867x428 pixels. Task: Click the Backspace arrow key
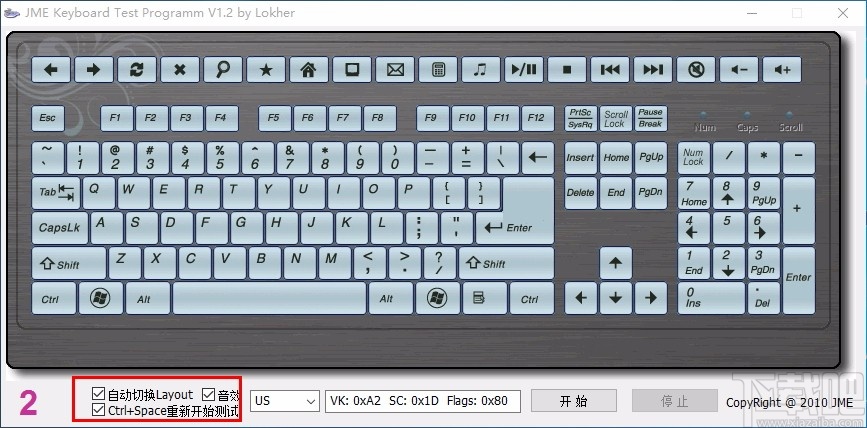tap(537, 158)
